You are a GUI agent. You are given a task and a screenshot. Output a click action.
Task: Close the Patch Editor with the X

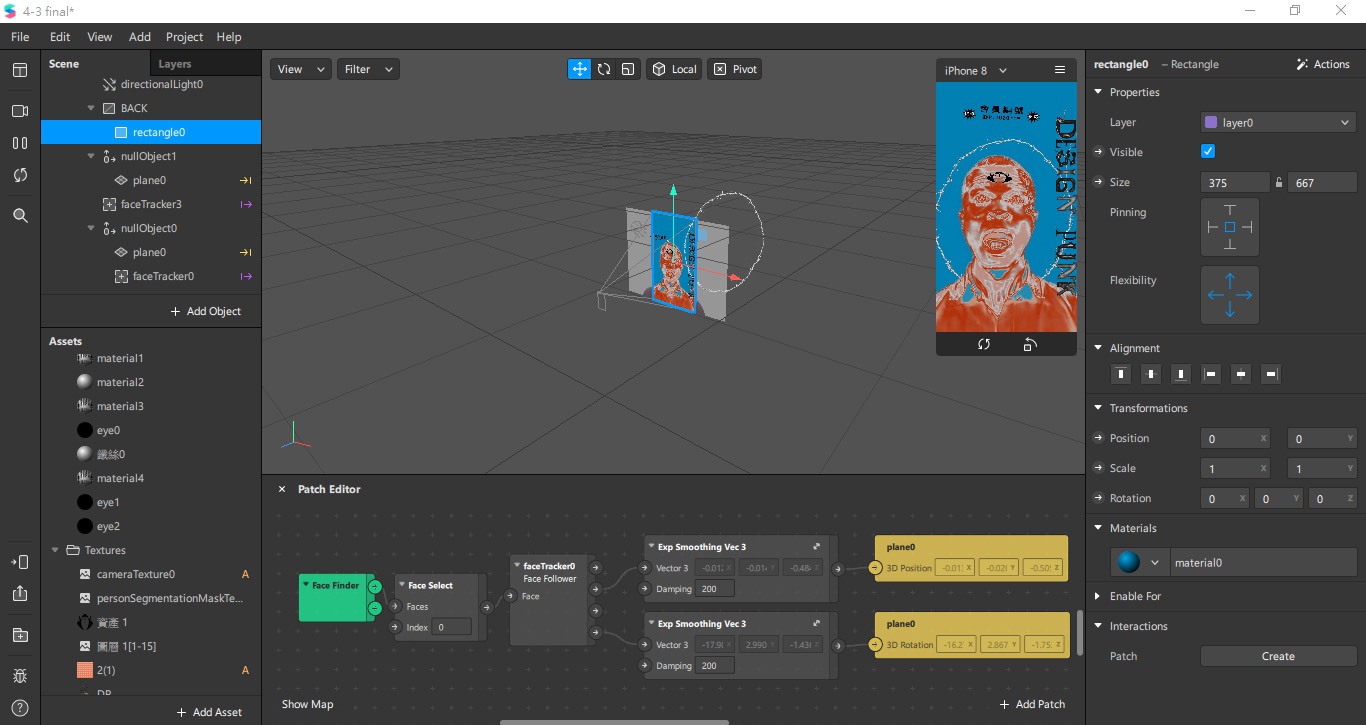pyautogui.click(x=282, y=489)
